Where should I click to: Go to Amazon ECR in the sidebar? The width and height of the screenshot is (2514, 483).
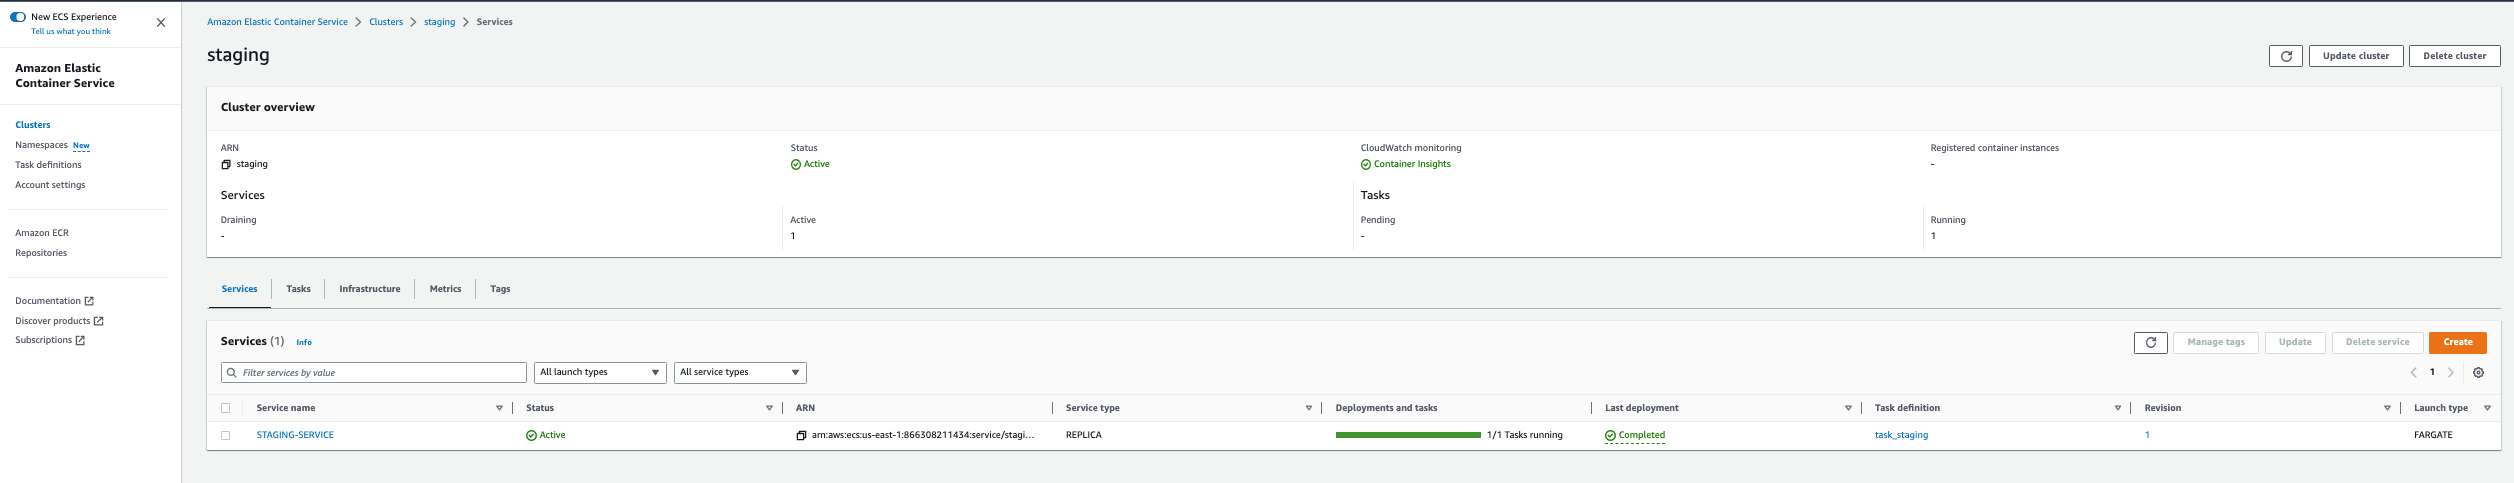coord(42,233)
